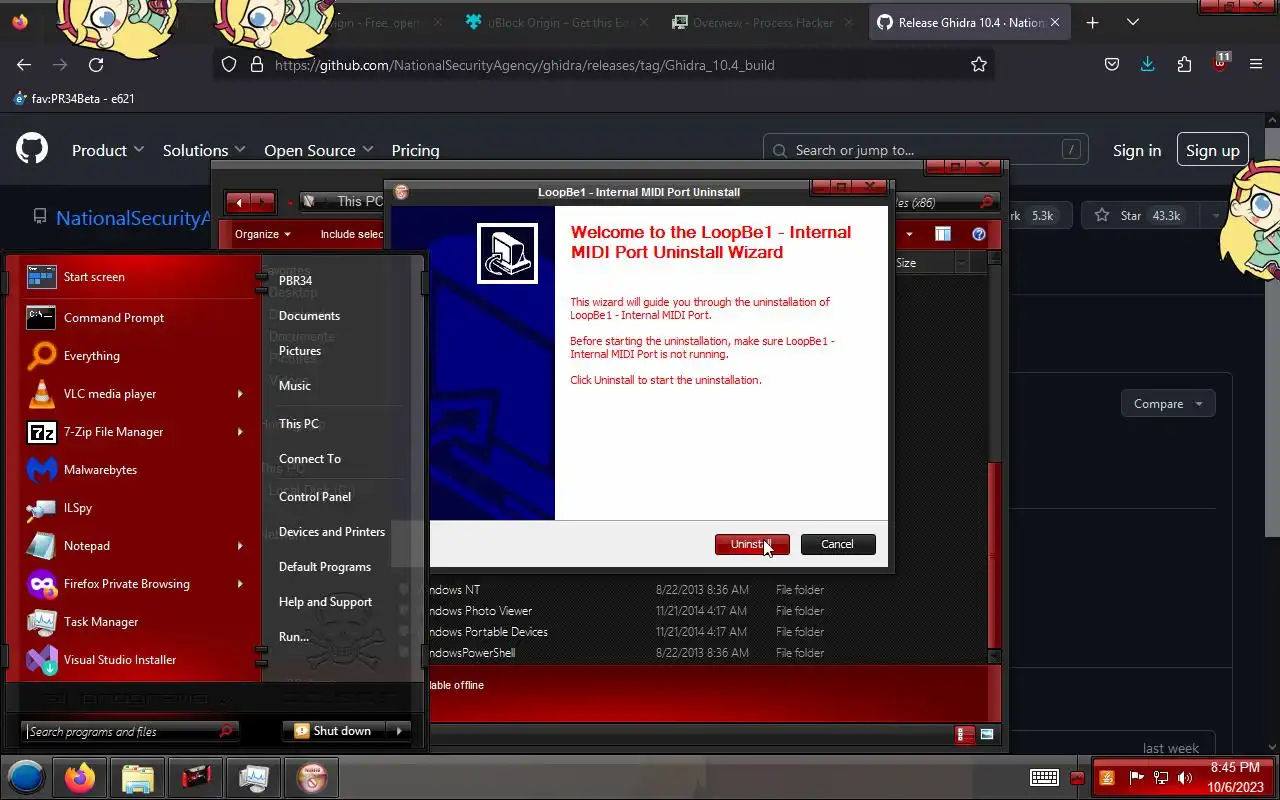1280x800 pixels.
Task: Open Devices and Printers from Start menu
Action: click(x=332, y=532)
